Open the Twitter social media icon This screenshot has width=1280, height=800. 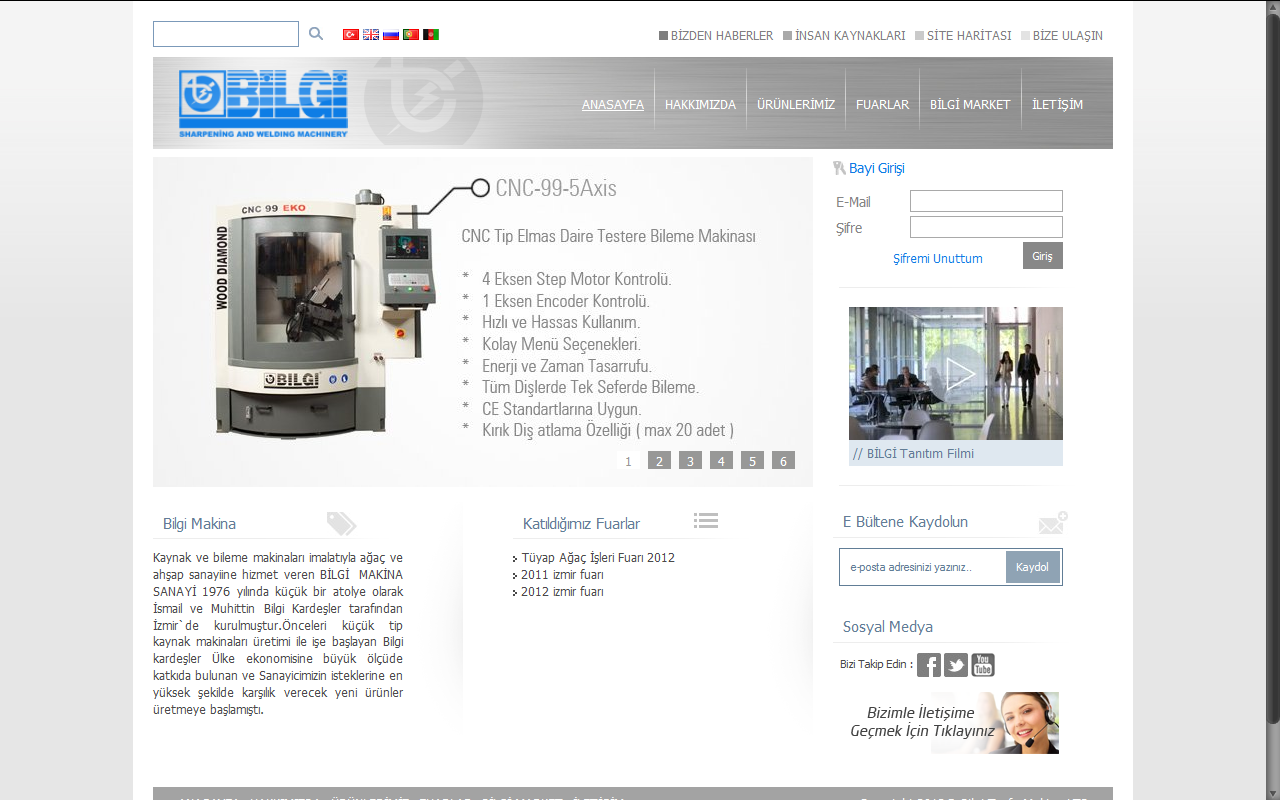(x=956, y=665)
